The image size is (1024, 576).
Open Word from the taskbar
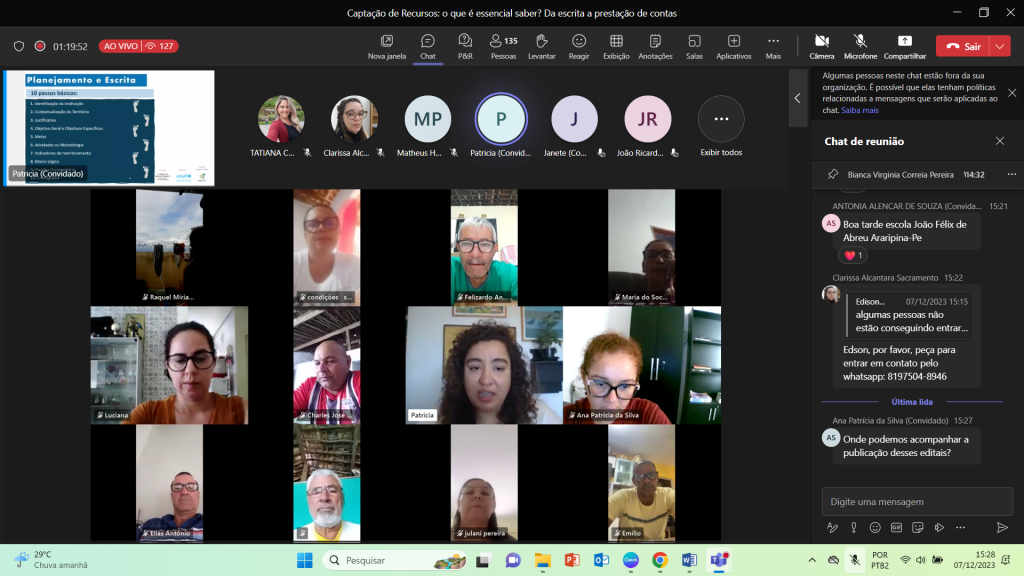point(689,560)
